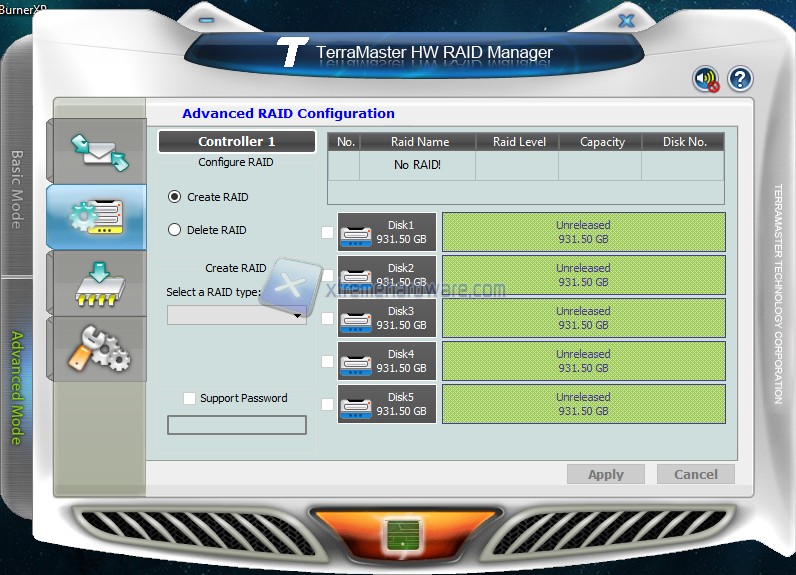This screenshot has height=575, width=796.
Task: Click the Disk1 drive icon
Action: click(x=356, y=233)
